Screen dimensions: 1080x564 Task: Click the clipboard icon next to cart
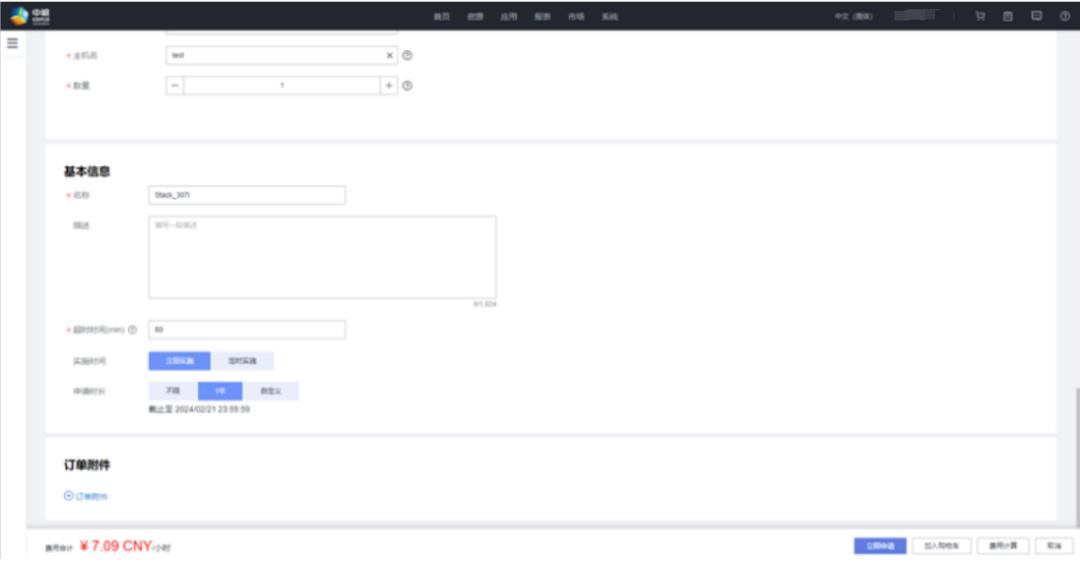(1008, 16)
